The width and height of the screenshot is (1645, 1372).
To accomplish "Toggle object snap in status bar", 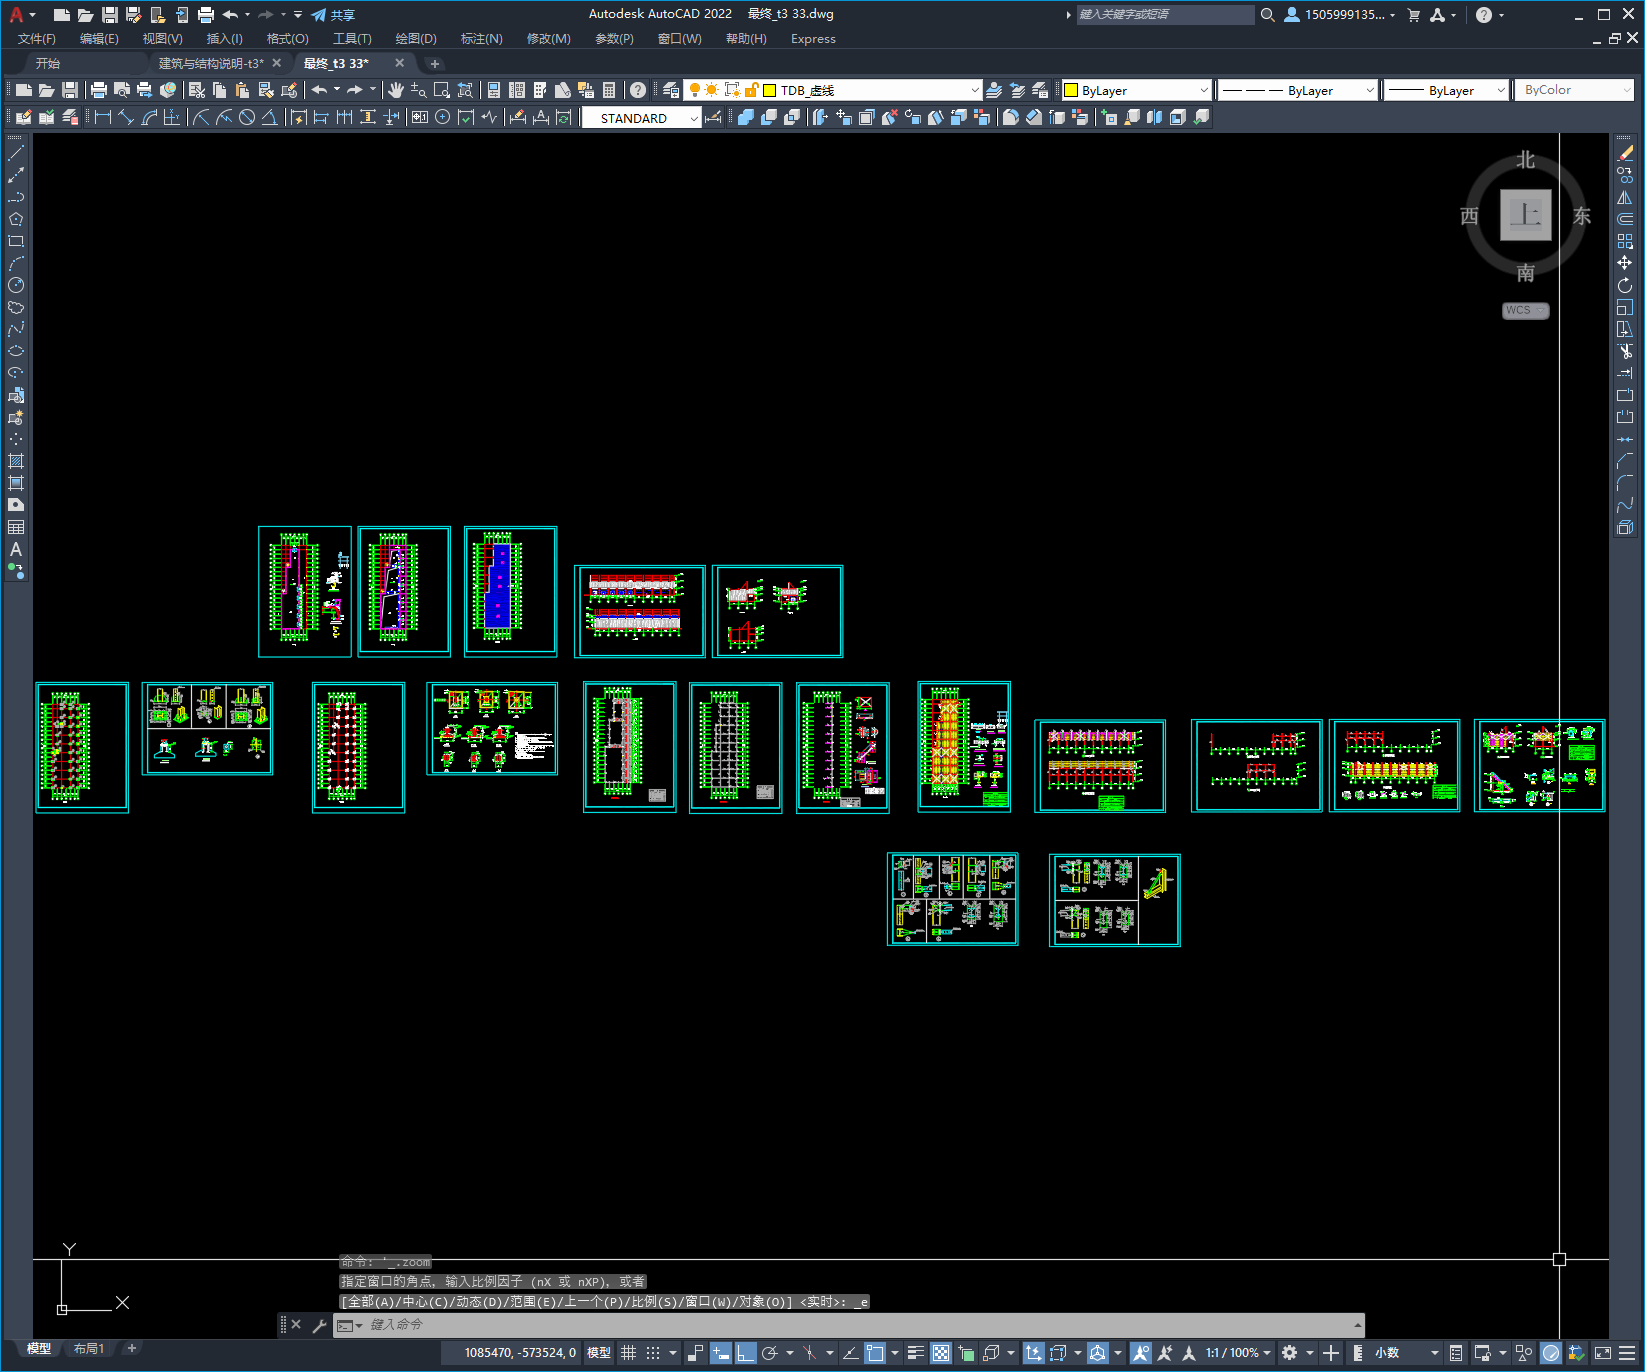I will 875,1353.
